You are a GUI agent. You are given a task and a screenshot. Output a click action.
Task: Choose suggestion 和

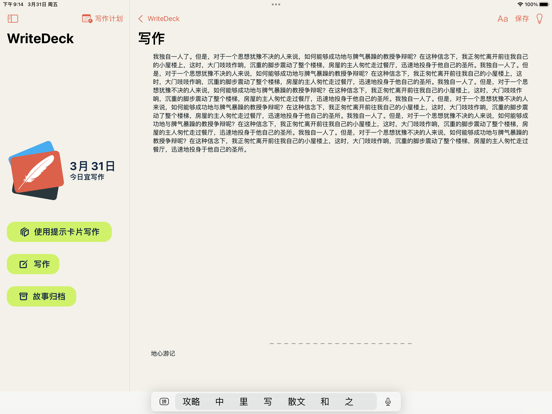(325, 401)
